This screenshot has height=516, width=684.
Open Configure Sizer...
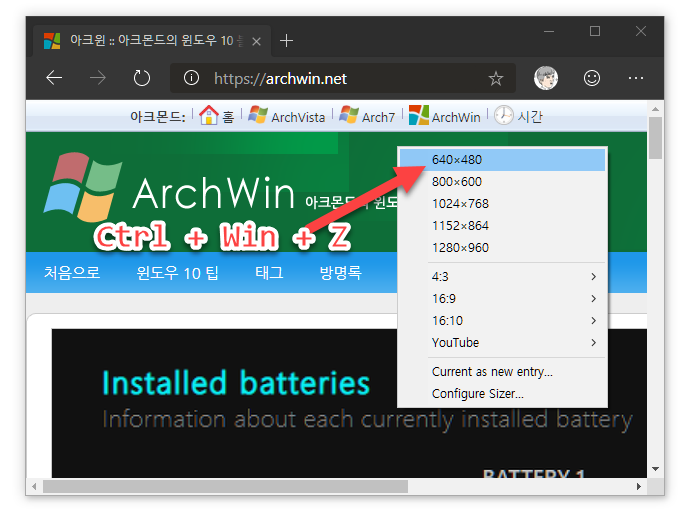coord(503,394)
